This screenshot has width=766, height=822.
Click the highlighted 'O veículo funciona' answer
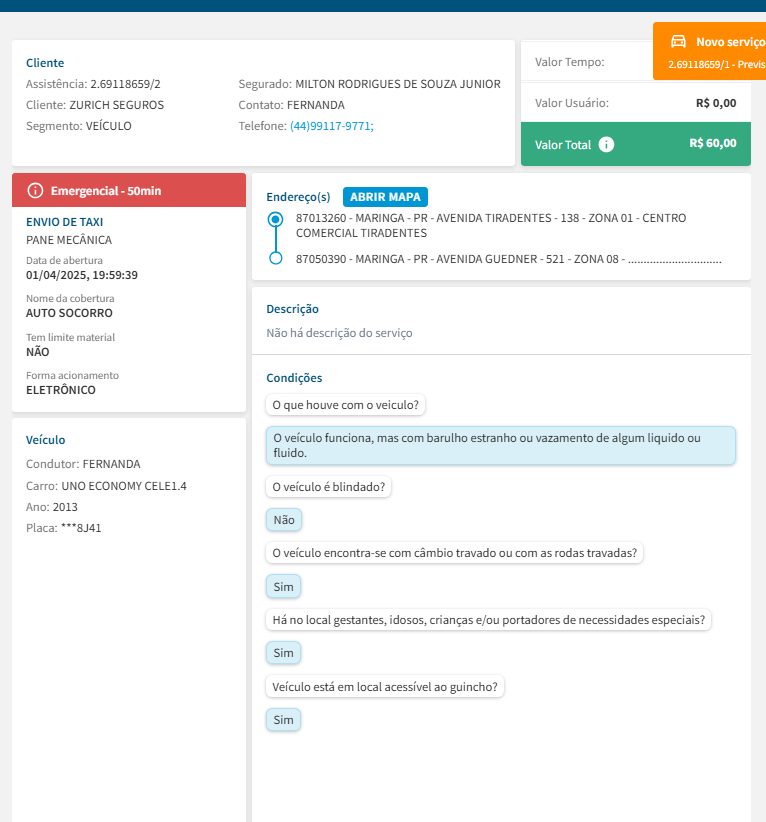[x=501, y=446]
